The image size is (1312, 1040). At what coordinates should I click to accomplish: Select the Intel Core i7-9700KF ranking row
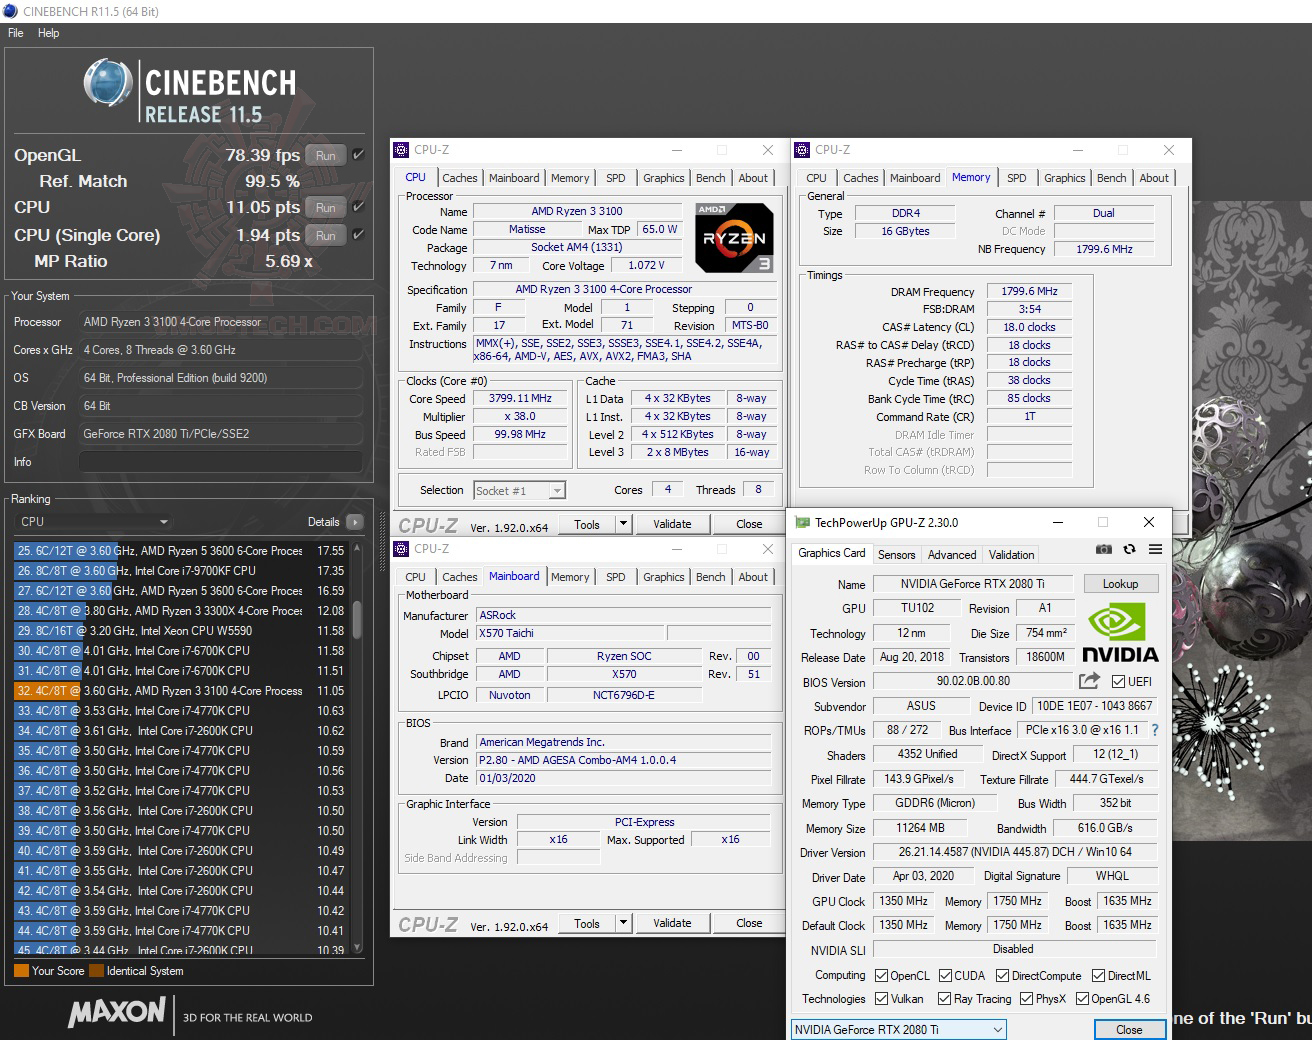tap(180, 571)
